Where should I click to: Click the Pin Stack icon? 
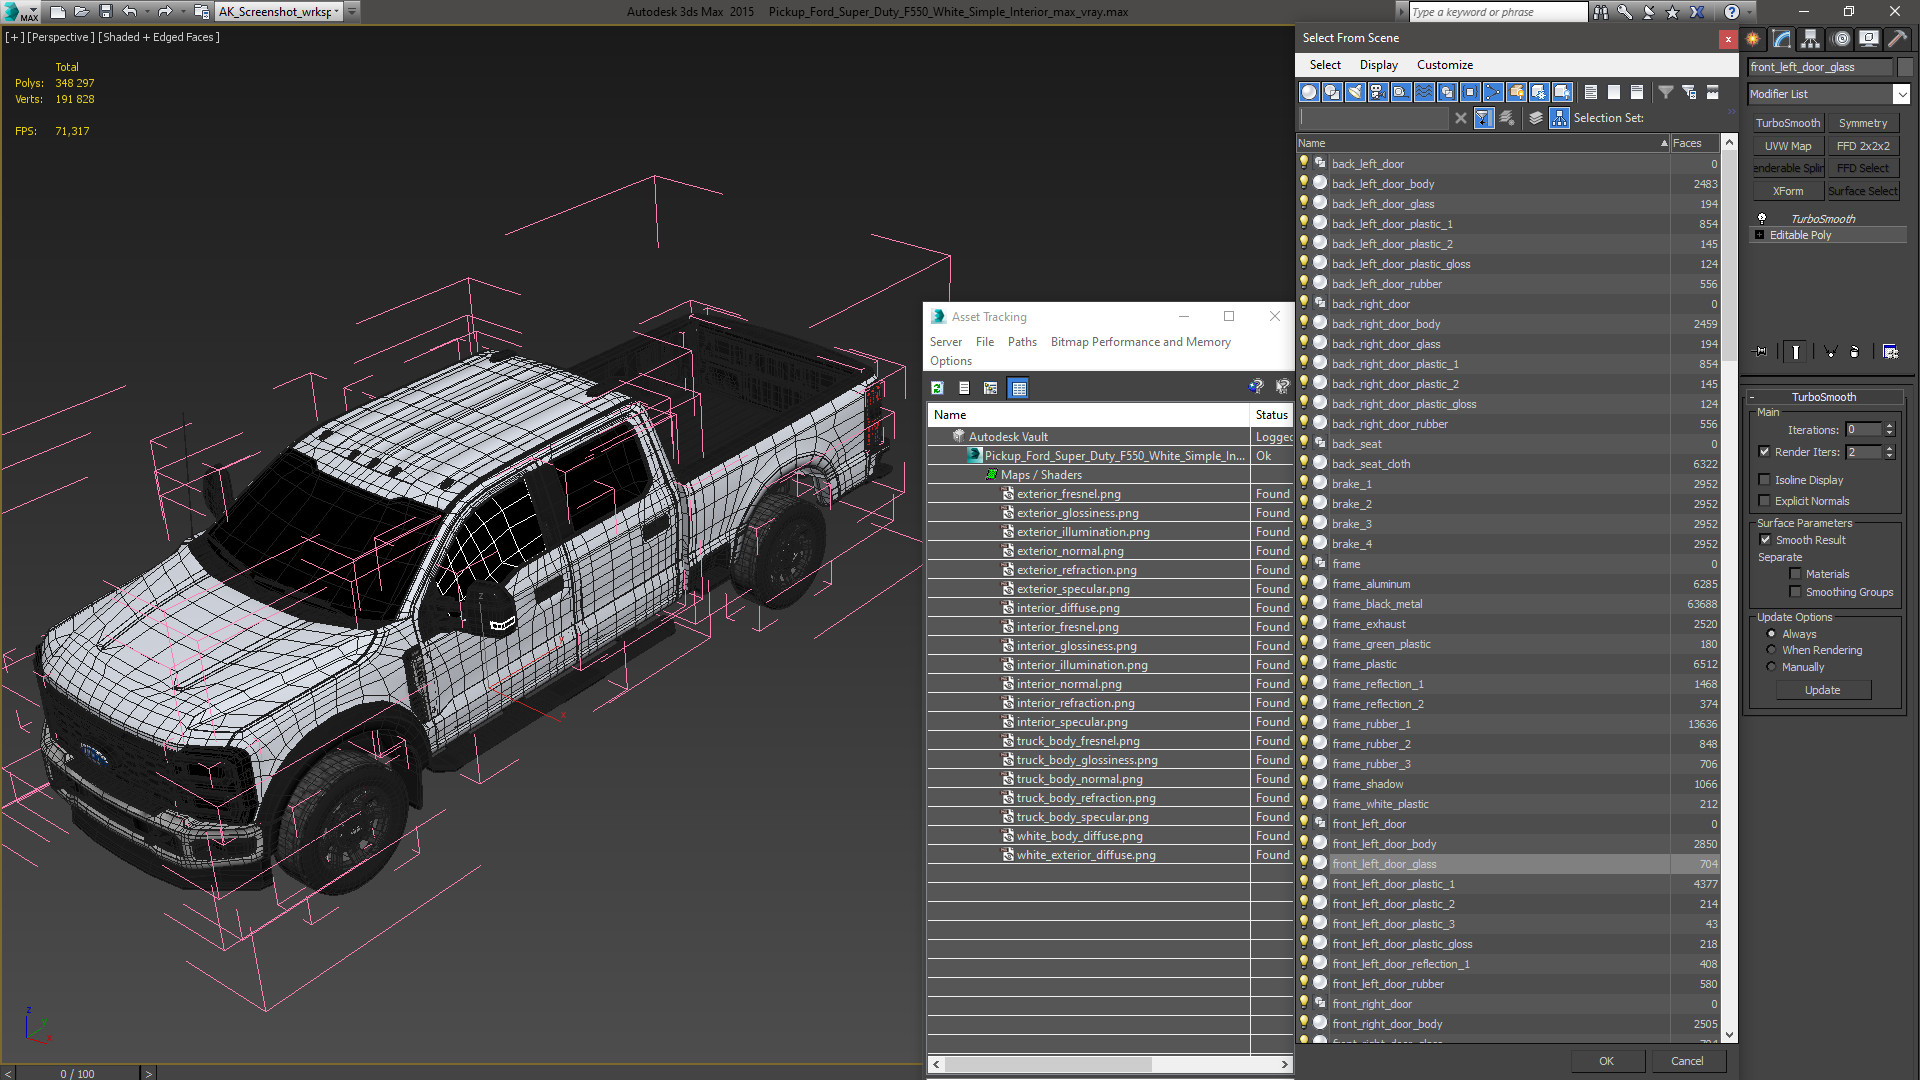(1761, 352)
